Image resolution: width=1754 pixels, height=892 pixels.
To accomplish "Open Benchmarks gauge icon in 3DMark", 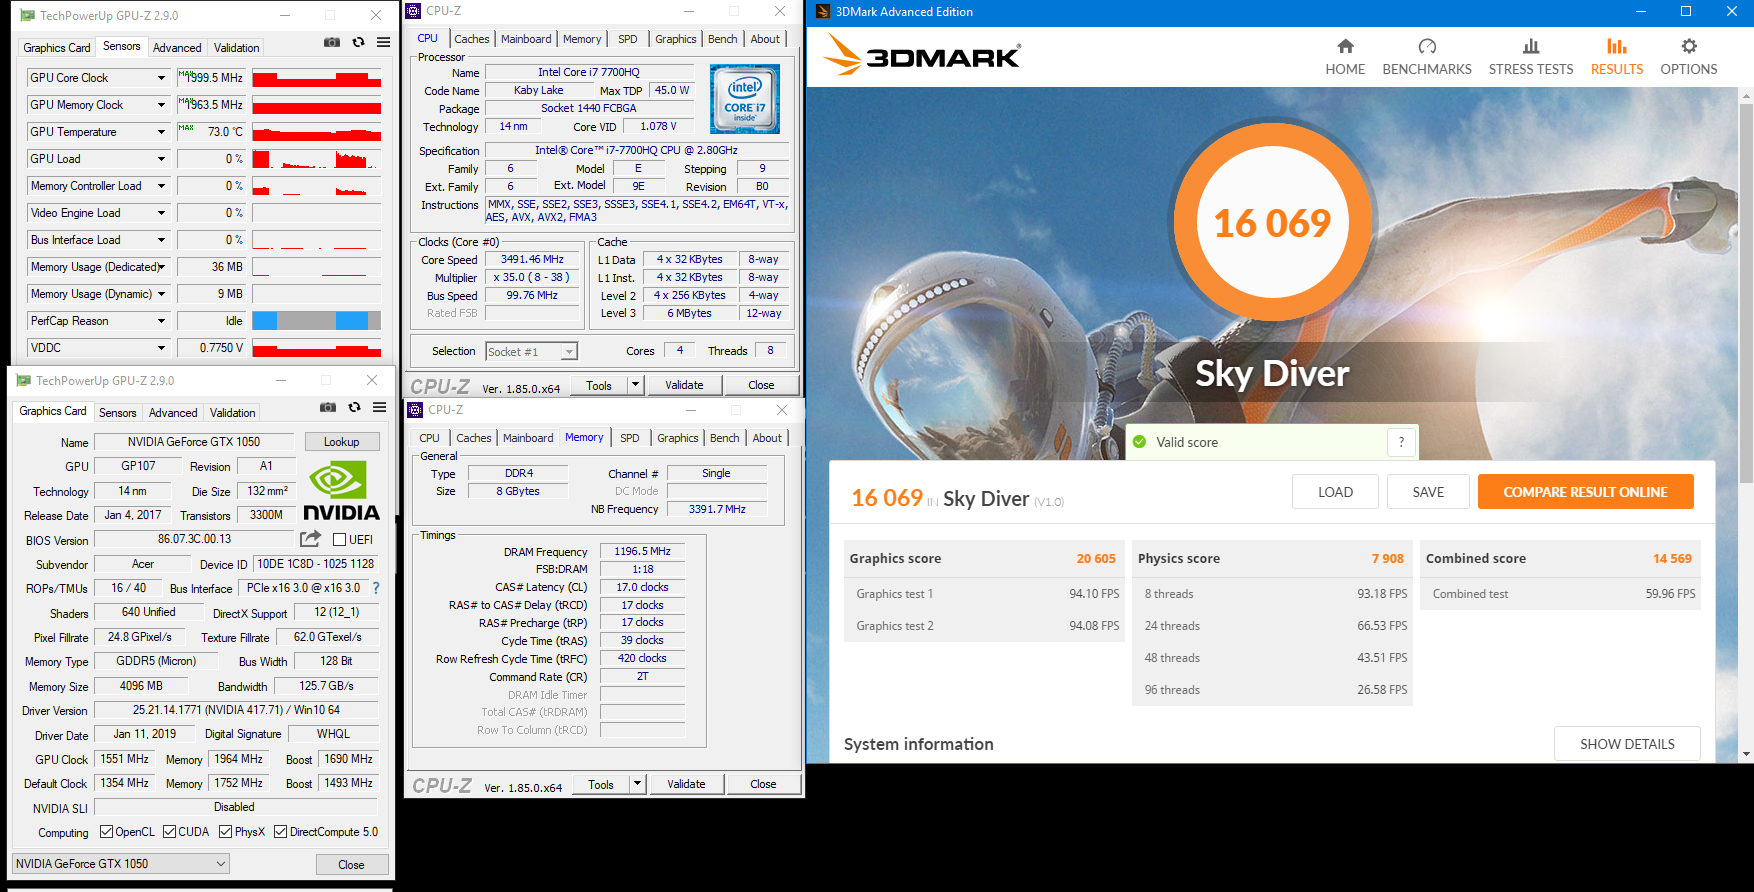I will click(1427, 46).
